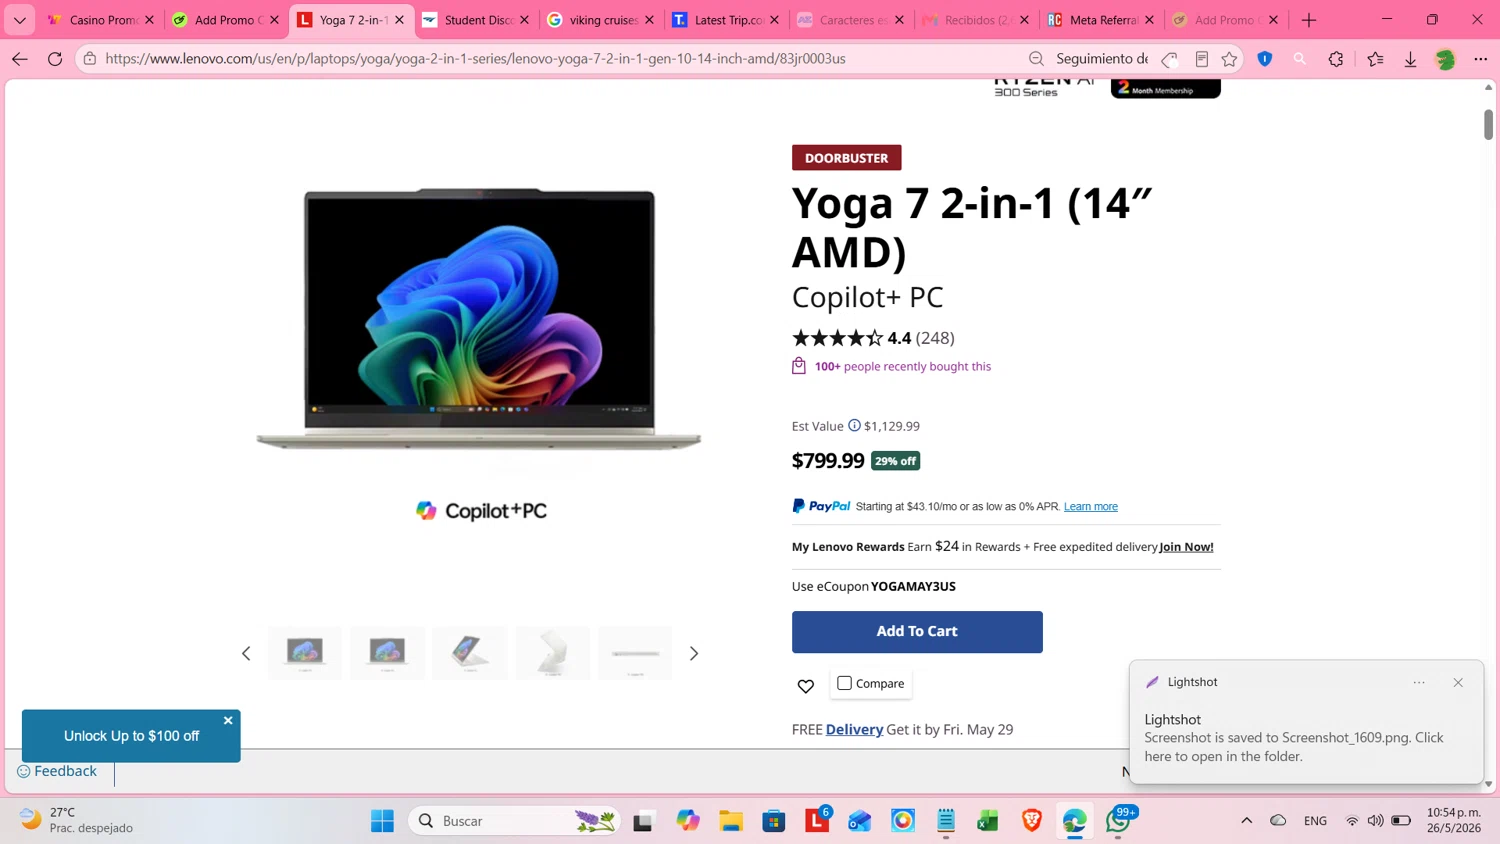Open Task View in the taskbar
Image resolution: width=1500 pixels, height=844 pixels.
coord(643,821)
